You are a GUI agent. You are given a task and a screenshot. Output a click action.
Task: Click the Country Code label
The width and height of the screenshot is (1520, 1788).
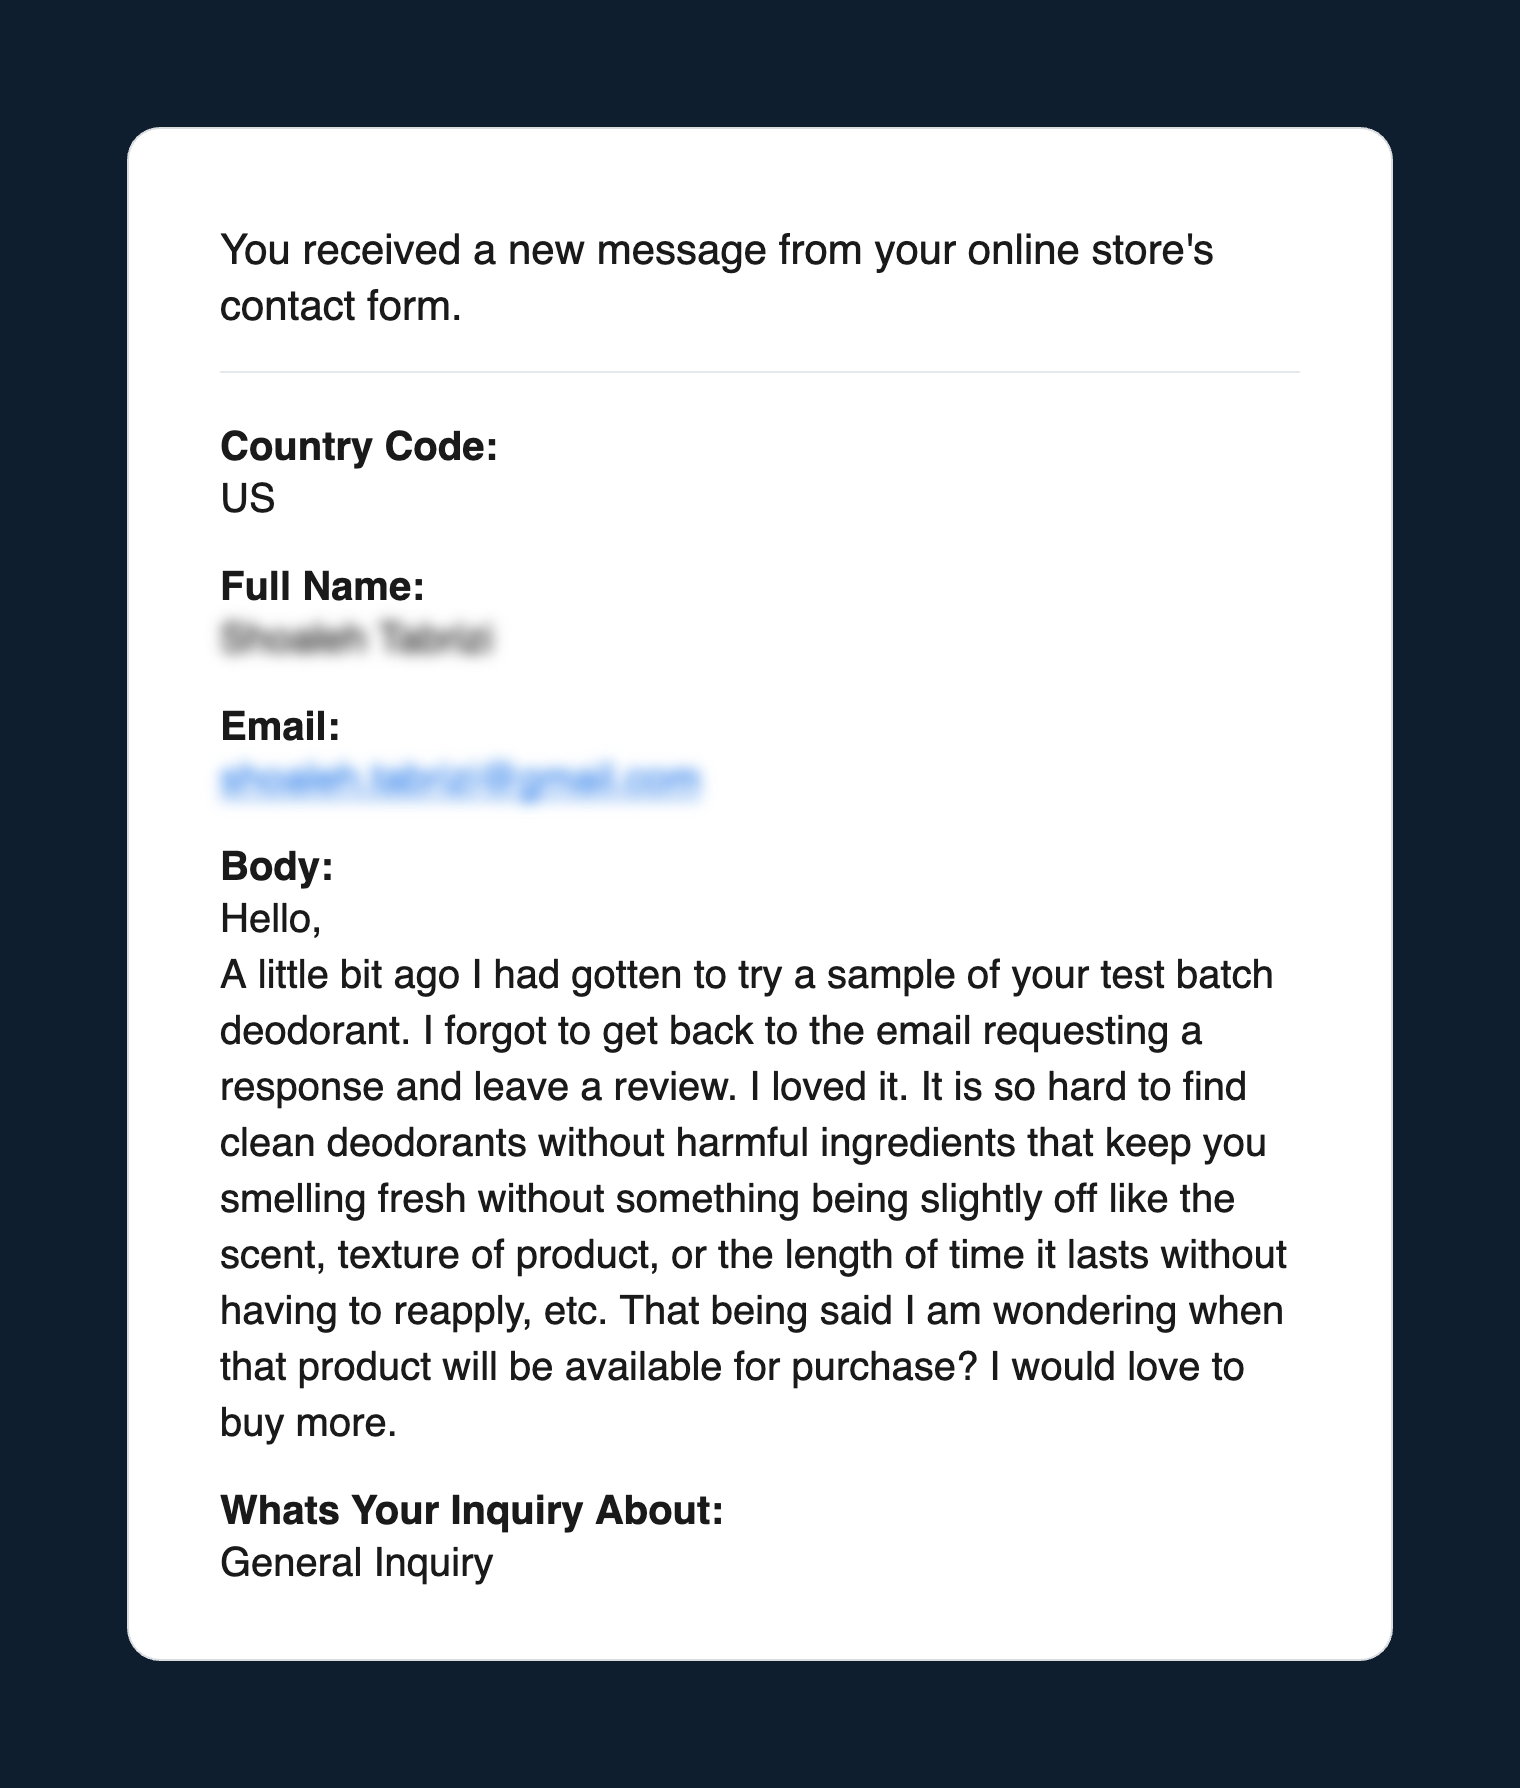click(x=359, y=447)
